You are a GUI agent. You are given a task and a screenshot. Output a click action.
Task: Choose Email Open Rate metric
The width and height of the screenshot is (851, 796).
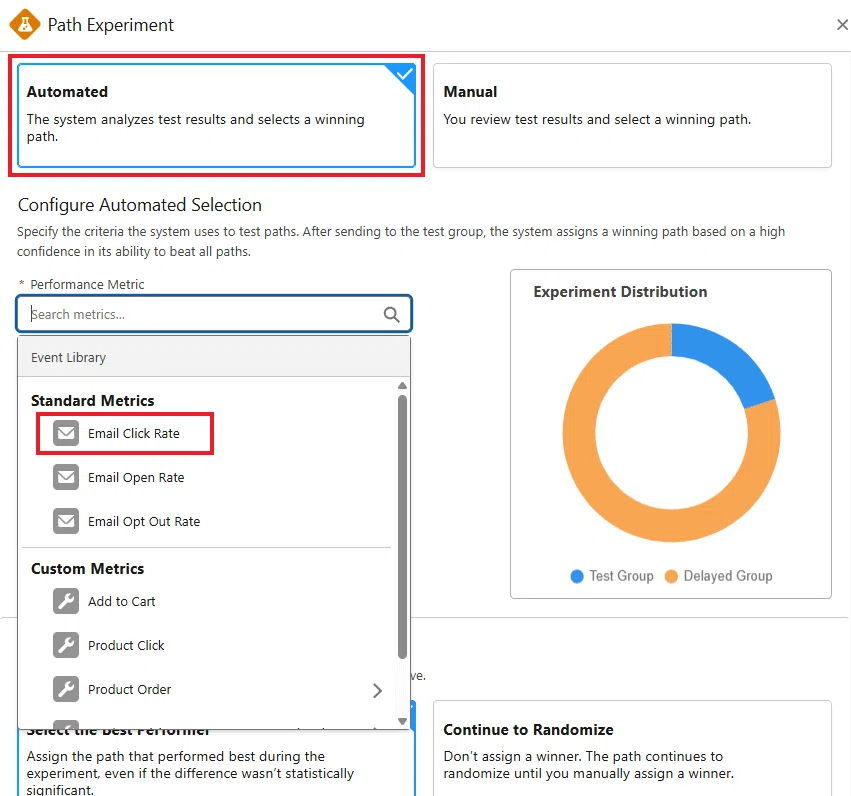[136, 477]
